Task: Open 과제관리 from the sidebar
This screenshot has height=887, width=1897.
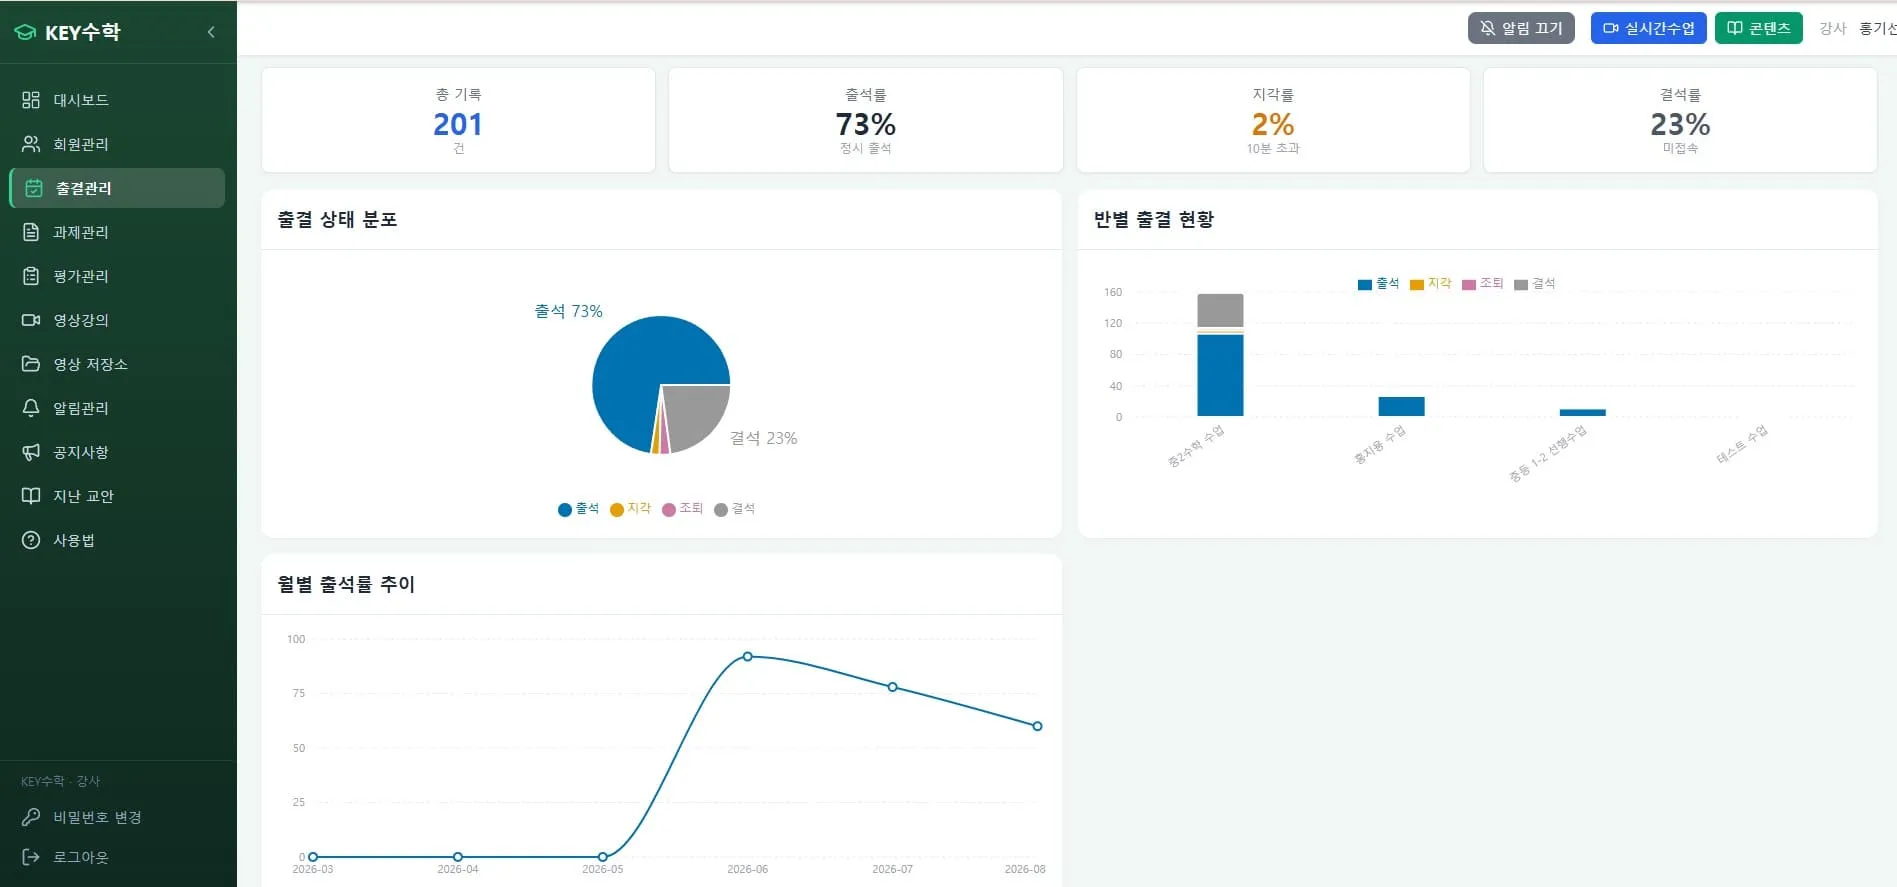Action: tap(117, 232)
